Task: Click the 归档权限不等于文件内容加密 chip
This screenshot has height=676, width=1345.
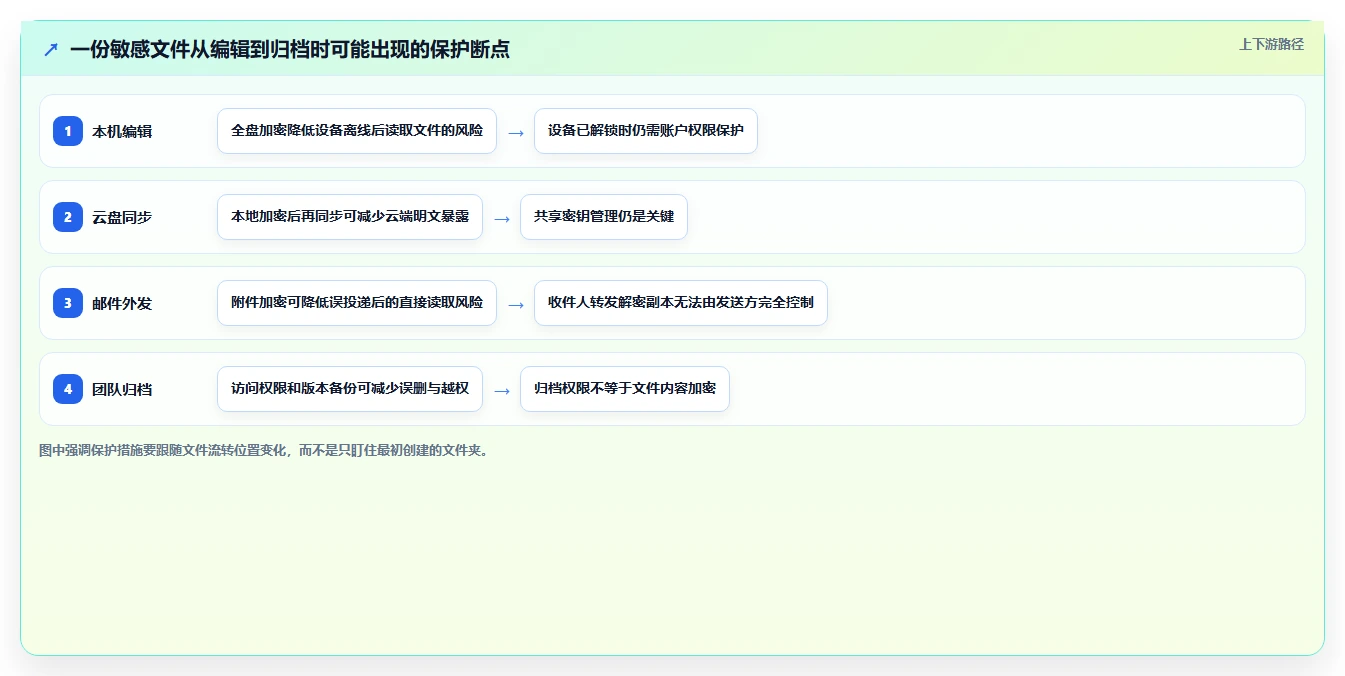Action: [625, 389]
